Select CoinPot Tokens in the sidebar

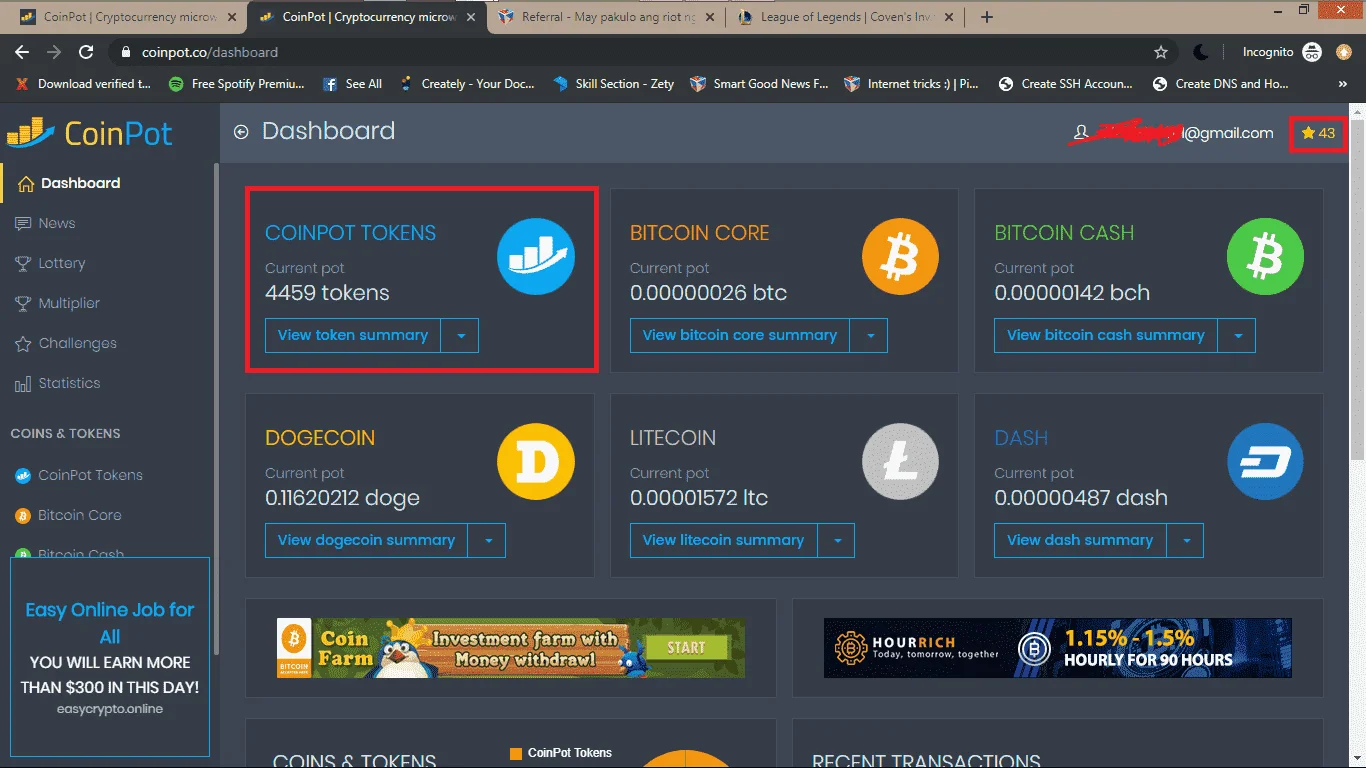pos(79,475)
